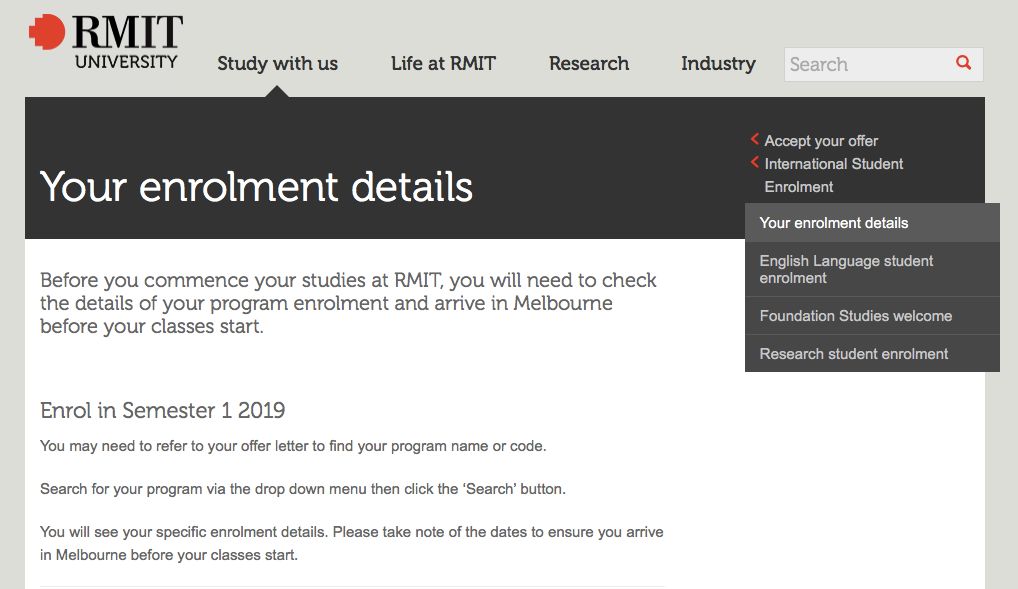The height and width of the screenshot is (589, 1018).
Task: Click the red chevron beside International Student Enrolment
Action: tap(754, 162)
